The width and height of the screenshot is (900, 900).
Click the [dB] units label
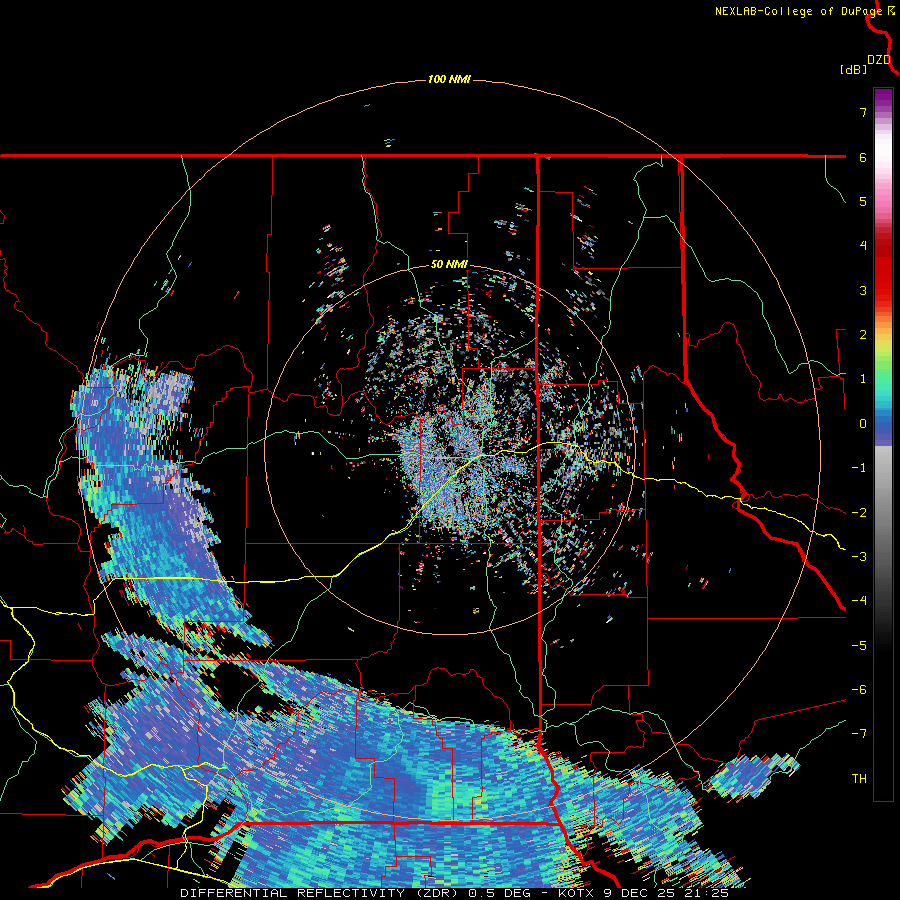point(854,69)
